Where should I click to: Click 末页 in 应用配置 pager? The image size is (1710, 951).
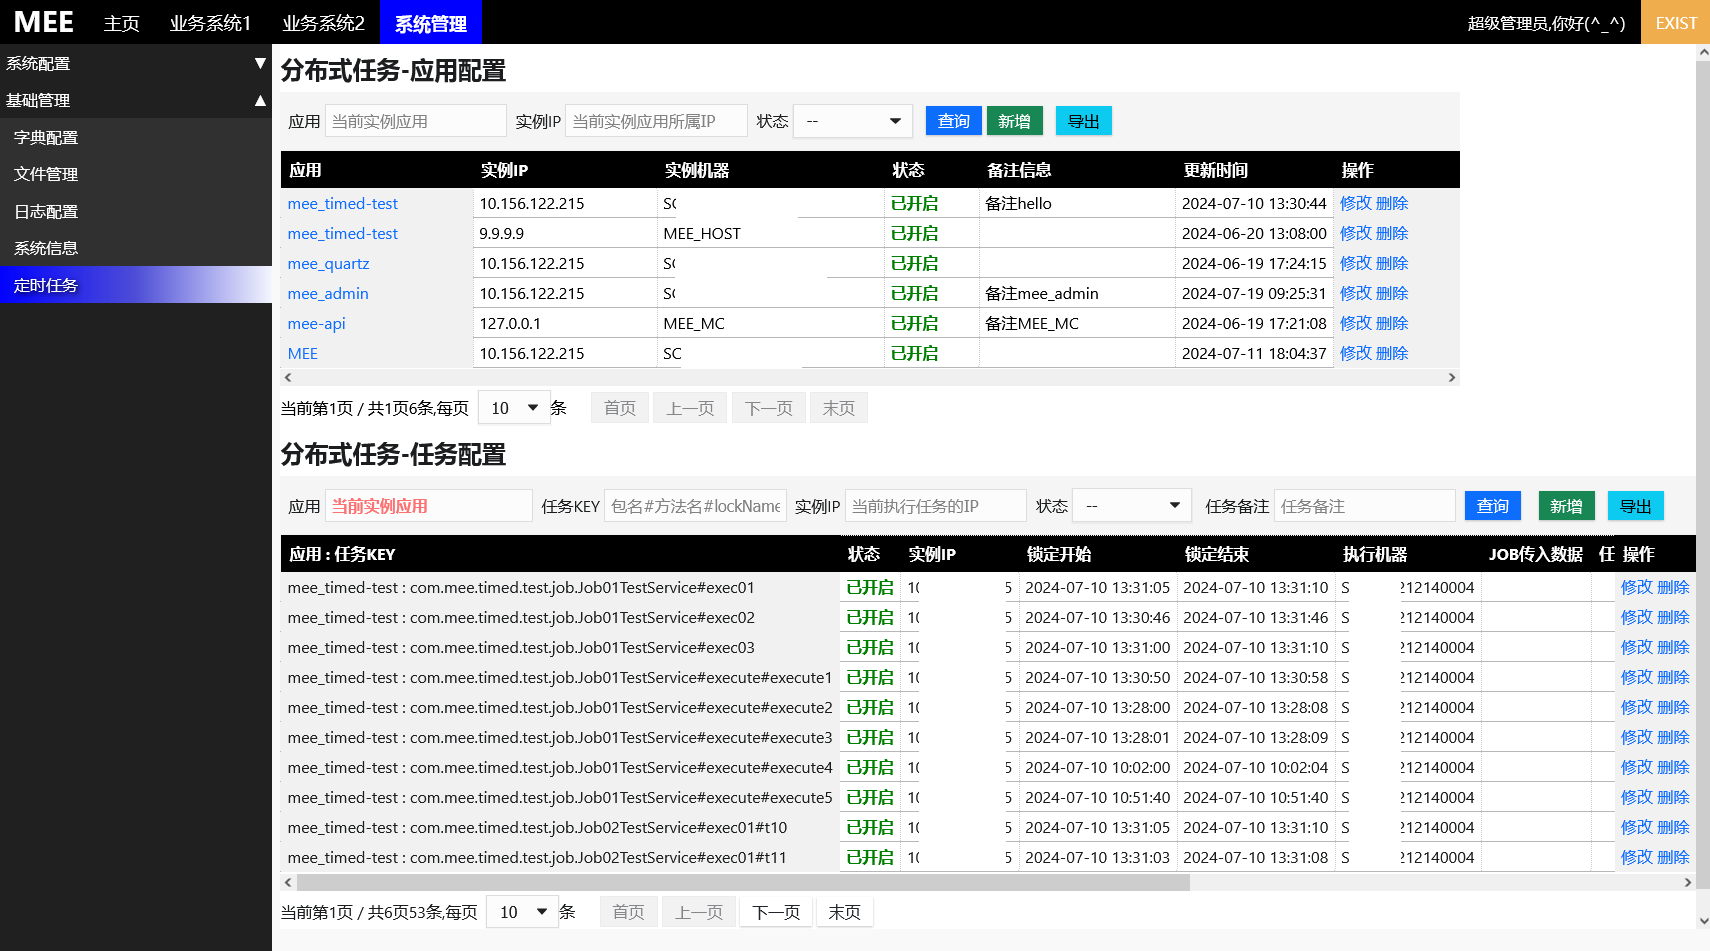tap(839, 408)
